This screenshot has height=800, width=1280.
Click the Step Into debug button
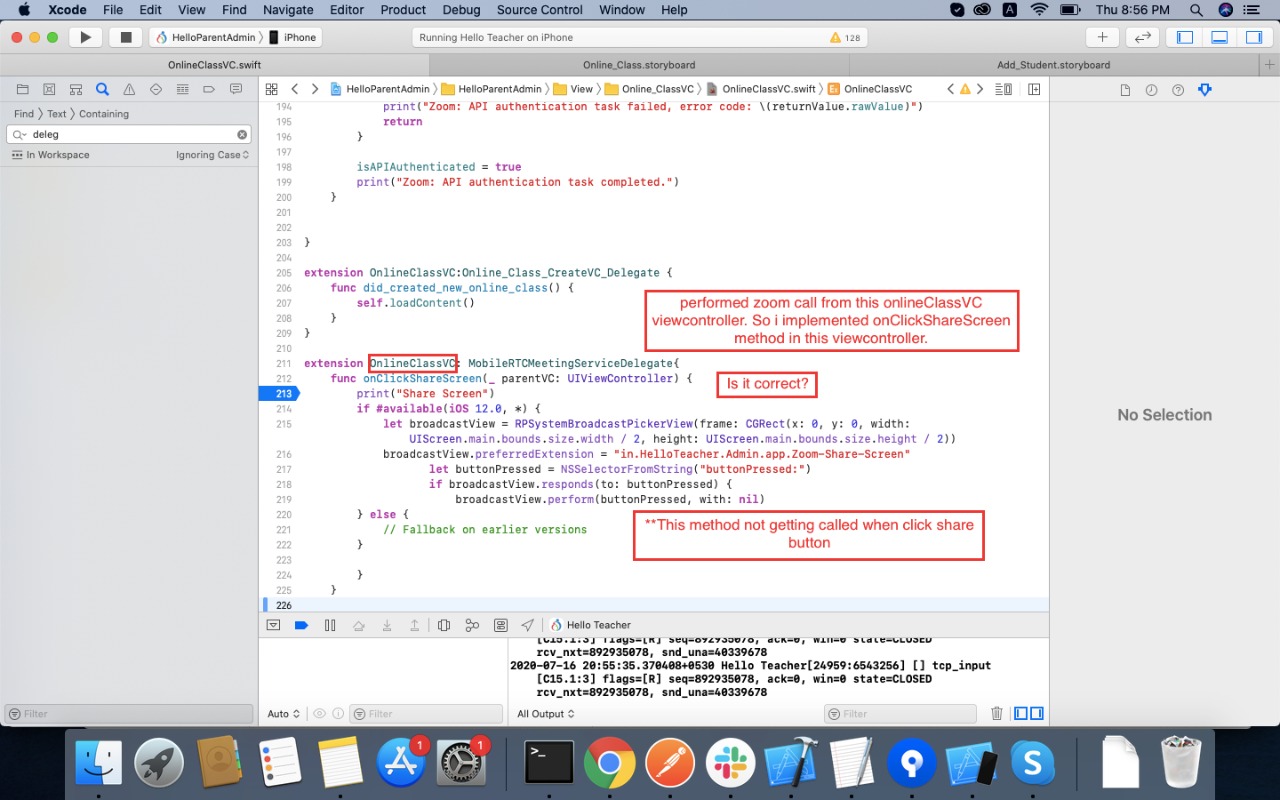386,625
